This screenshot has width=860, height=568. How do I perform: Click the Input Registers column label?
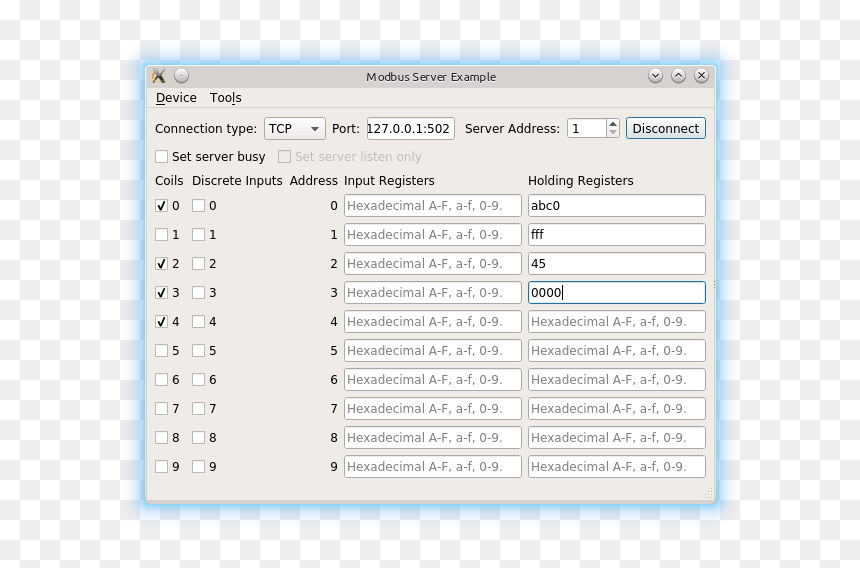pyautogui.click(x=389, y=181)
